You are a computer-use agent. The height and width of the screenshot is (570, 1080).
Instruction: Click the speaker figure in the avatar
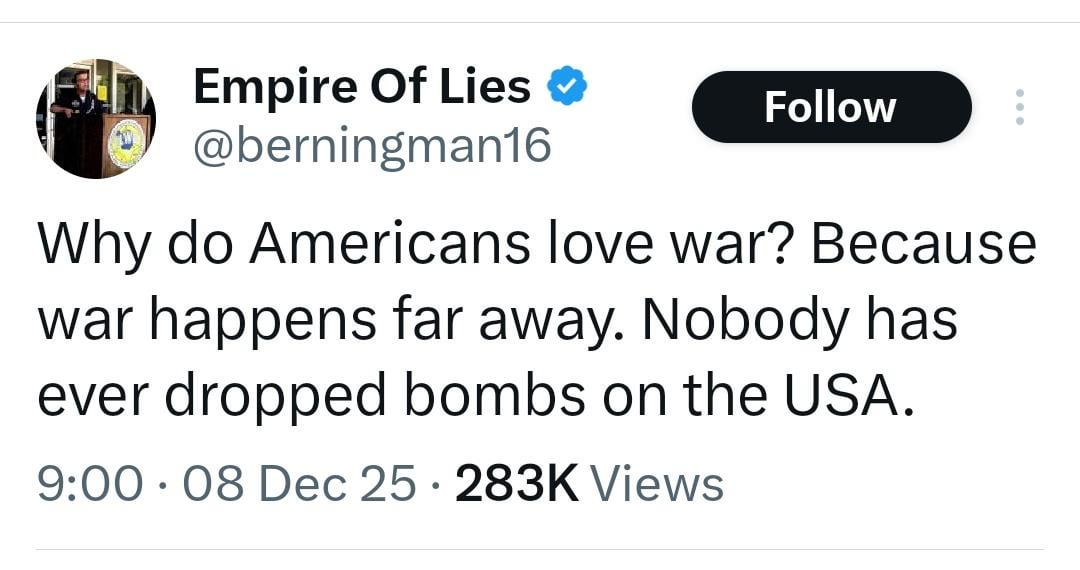pyautogui.click(x=77, y=110)
